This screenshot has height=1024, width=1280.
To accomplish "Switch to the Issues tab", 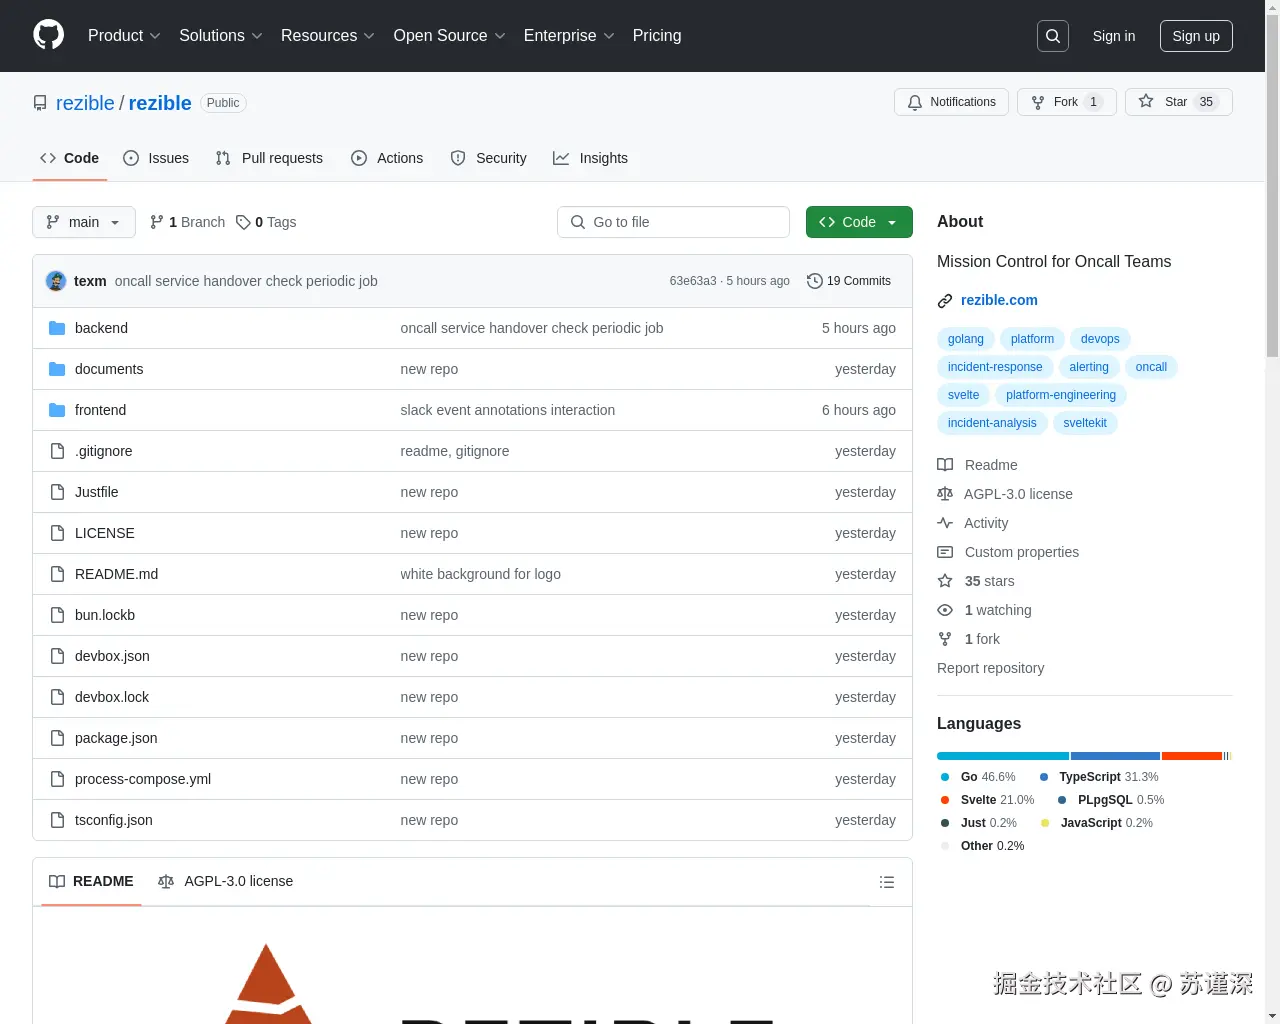I will (156, 158).
